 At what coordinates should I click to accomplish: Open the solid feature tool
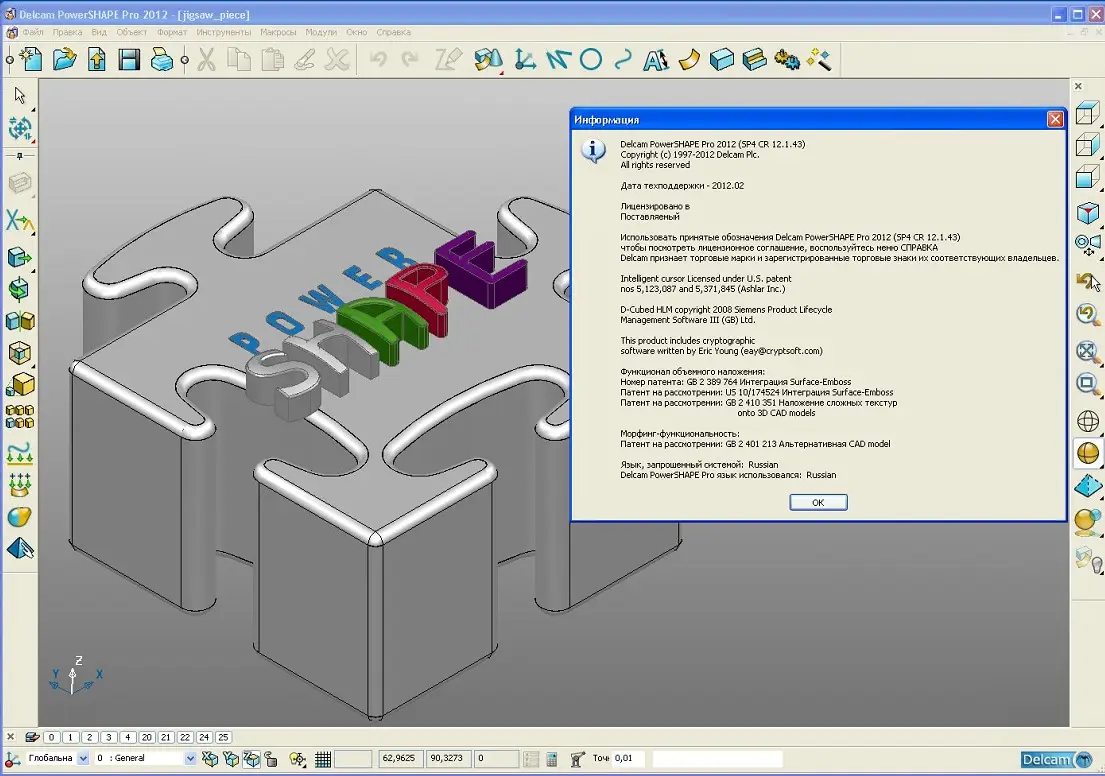(754, 59)
